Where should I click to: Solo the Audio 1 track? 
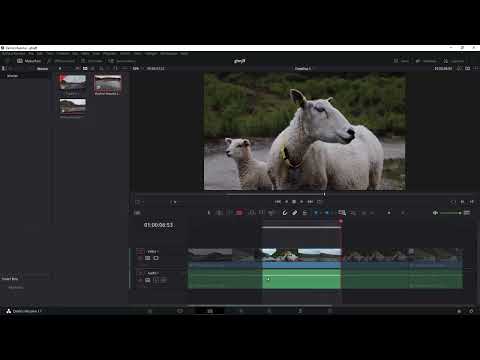156,280
